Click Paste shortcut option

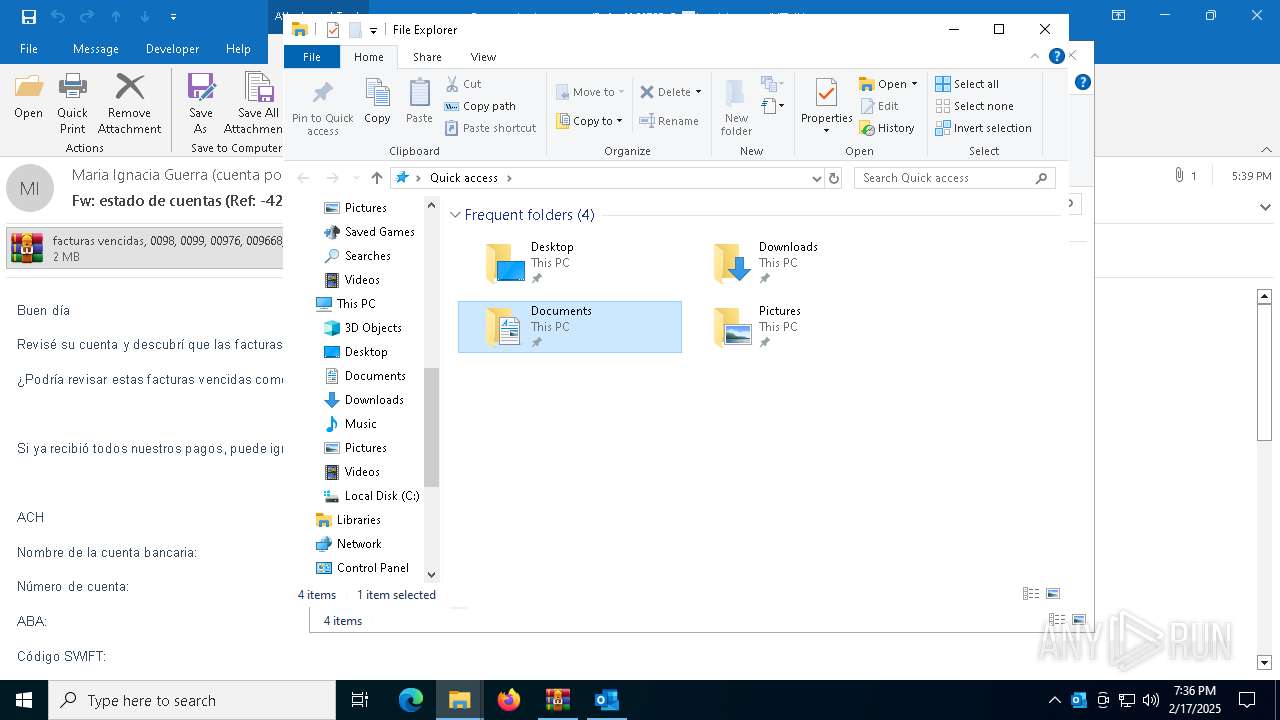click(490, 128)
